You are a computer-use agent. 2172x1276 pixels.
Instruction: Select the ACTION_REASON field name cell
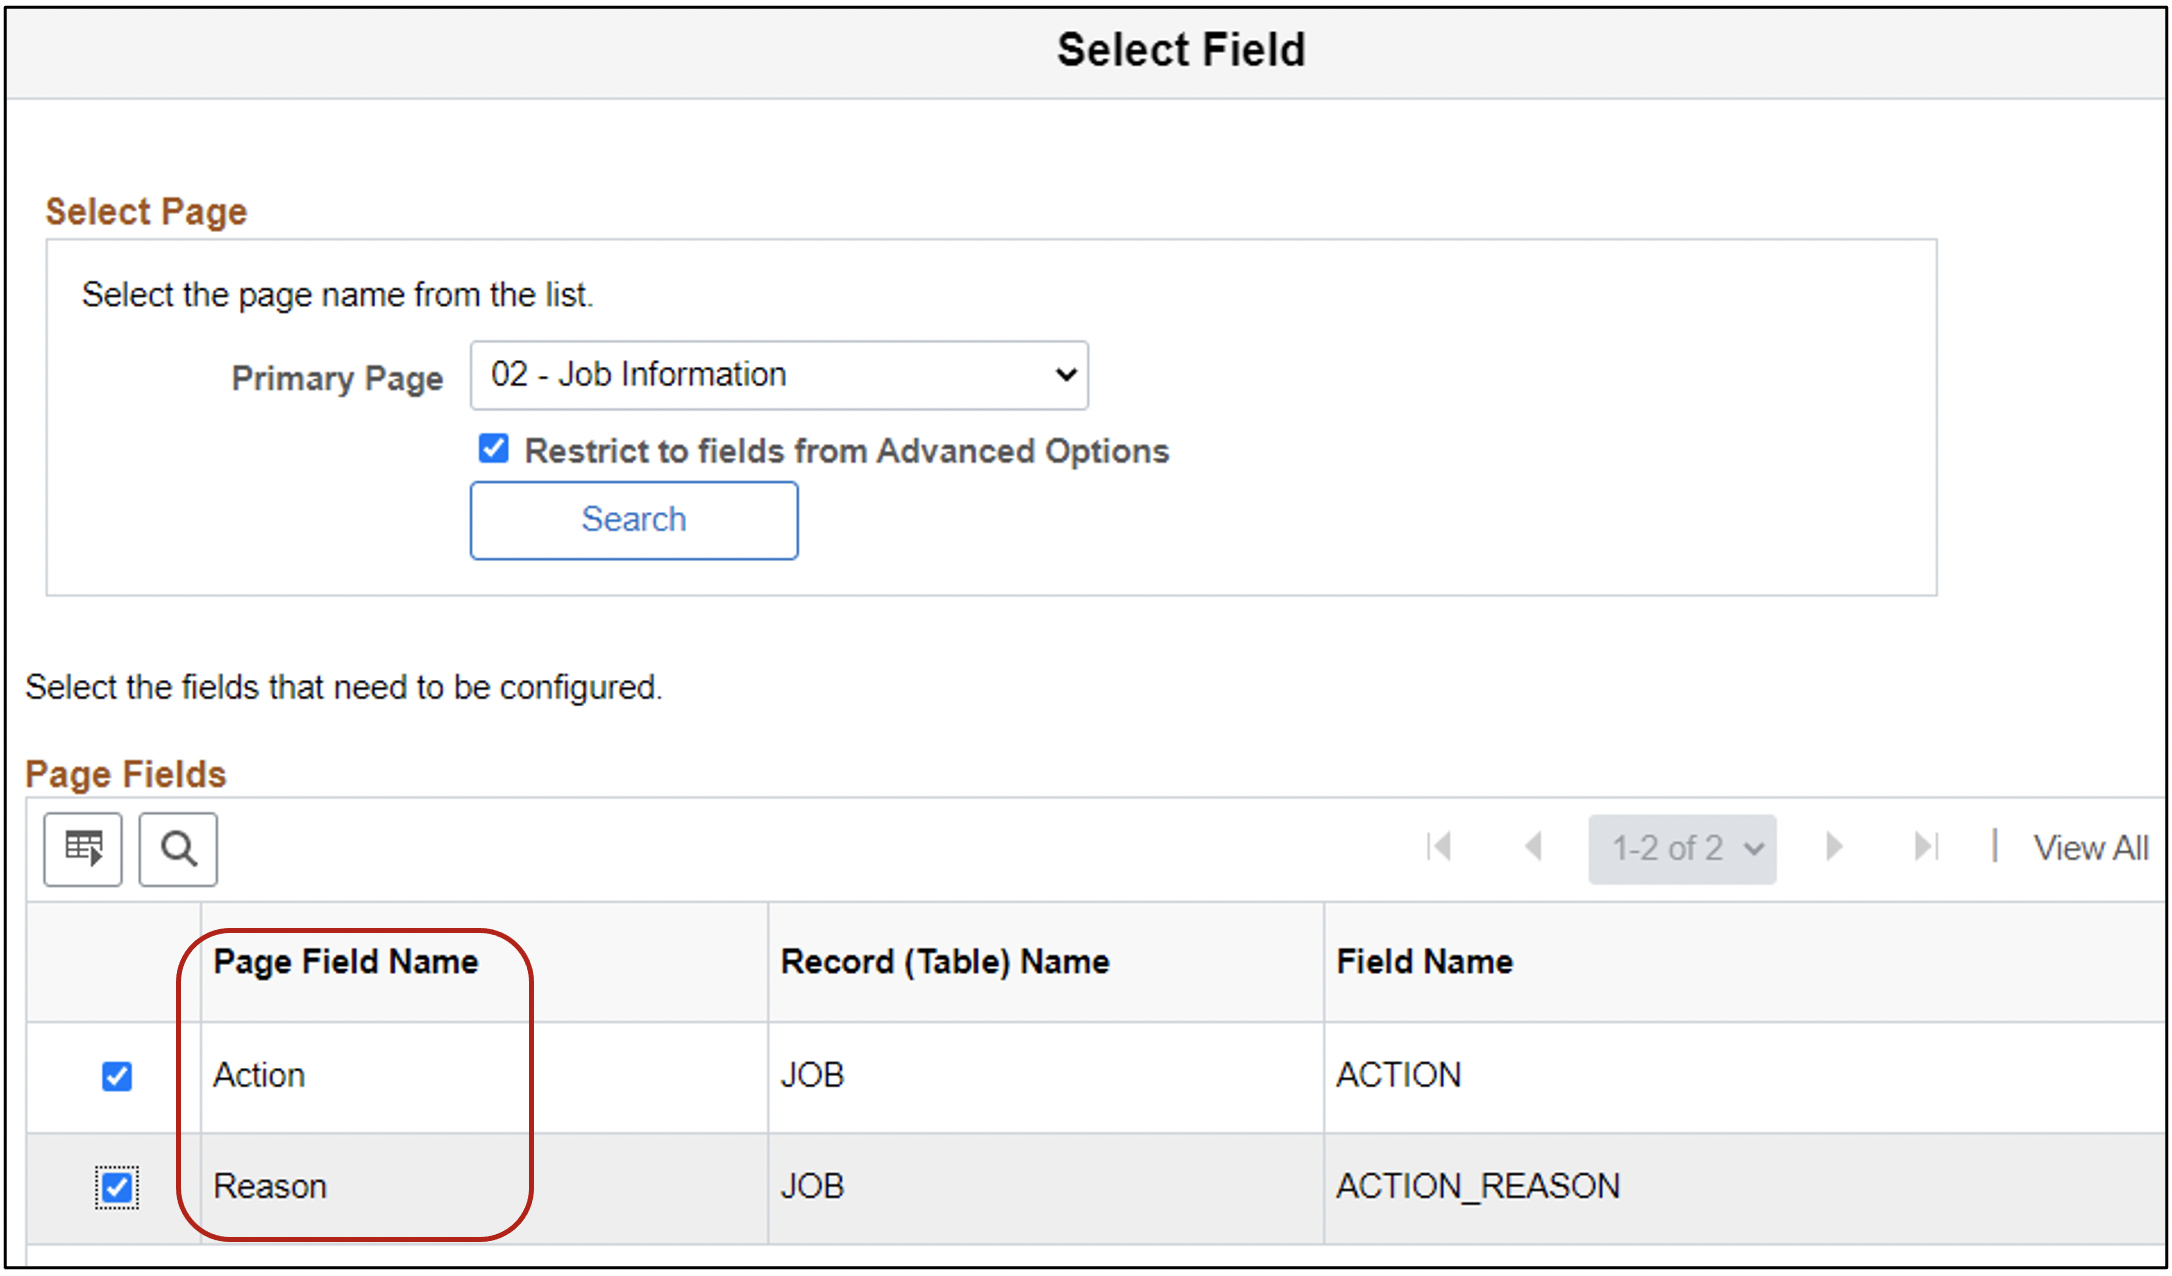point(1478,1187)
